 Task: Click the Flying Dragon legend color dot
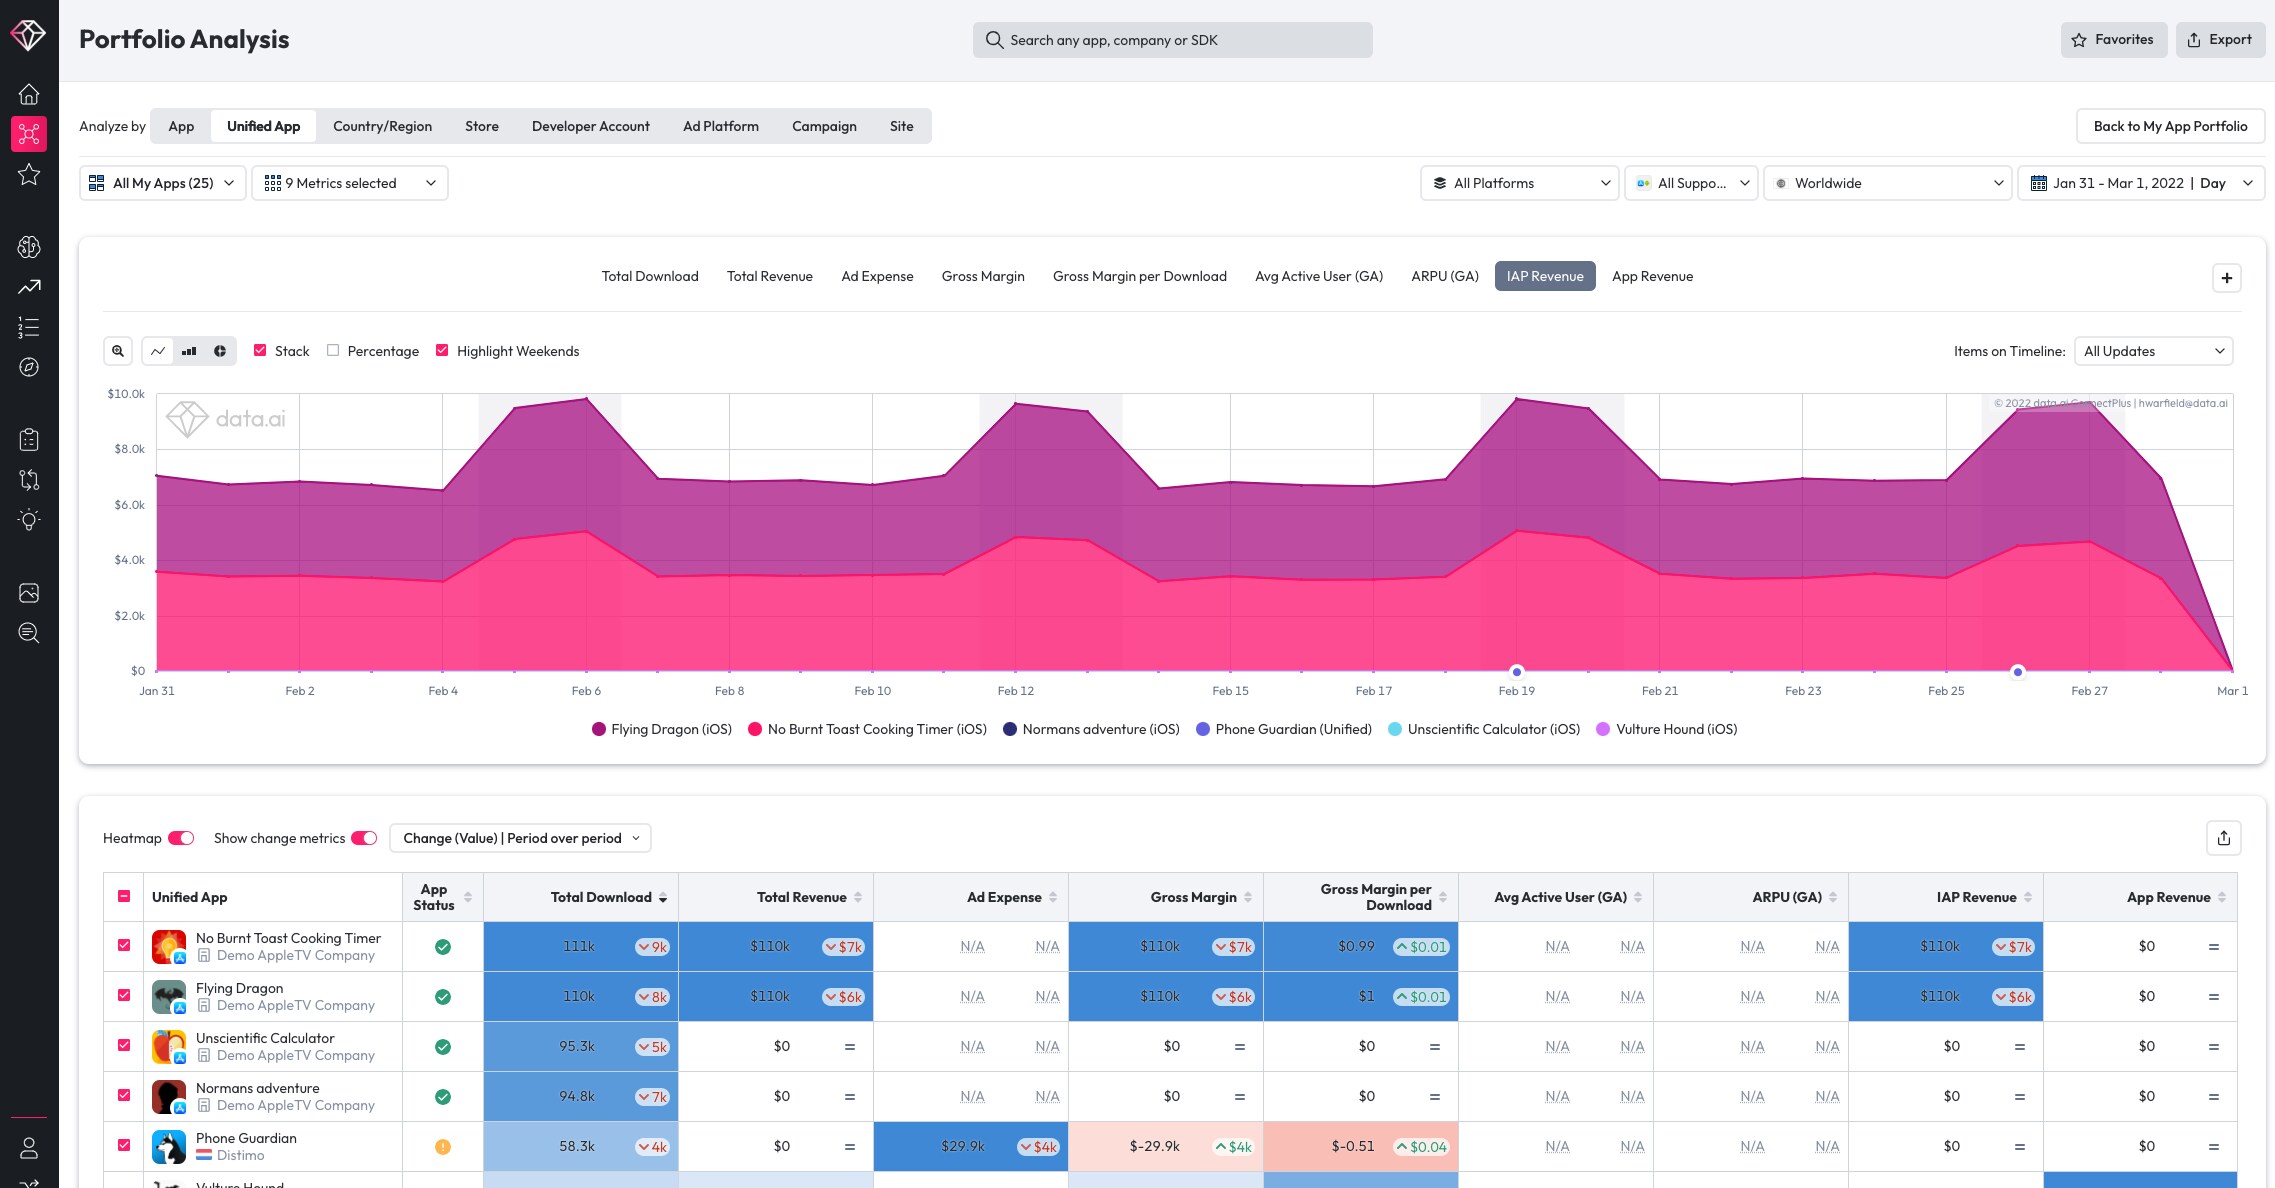[x=599, y=729]
